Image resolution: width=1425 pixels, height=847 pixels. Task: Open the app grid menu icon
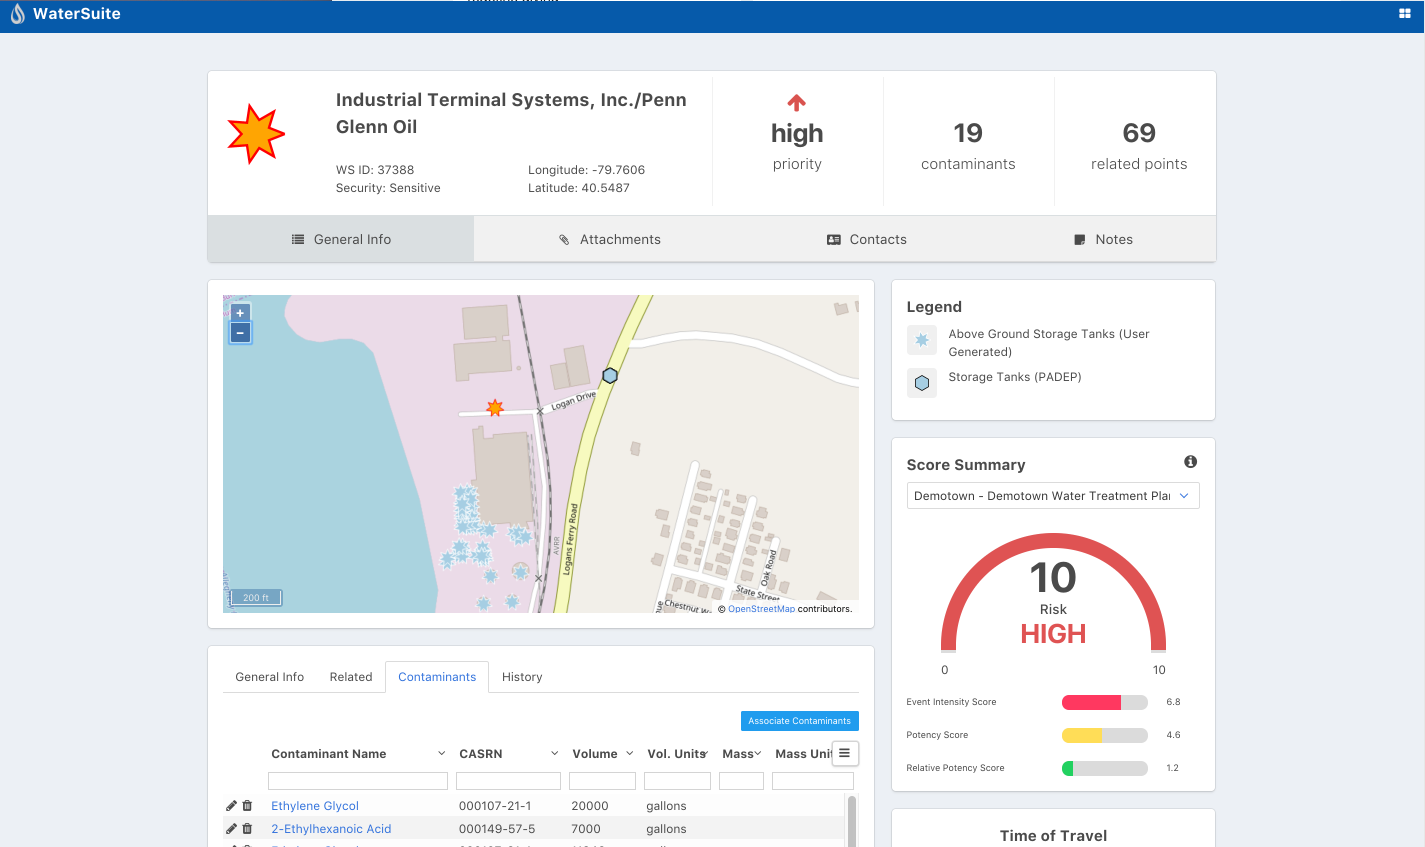coord(1404,14)
